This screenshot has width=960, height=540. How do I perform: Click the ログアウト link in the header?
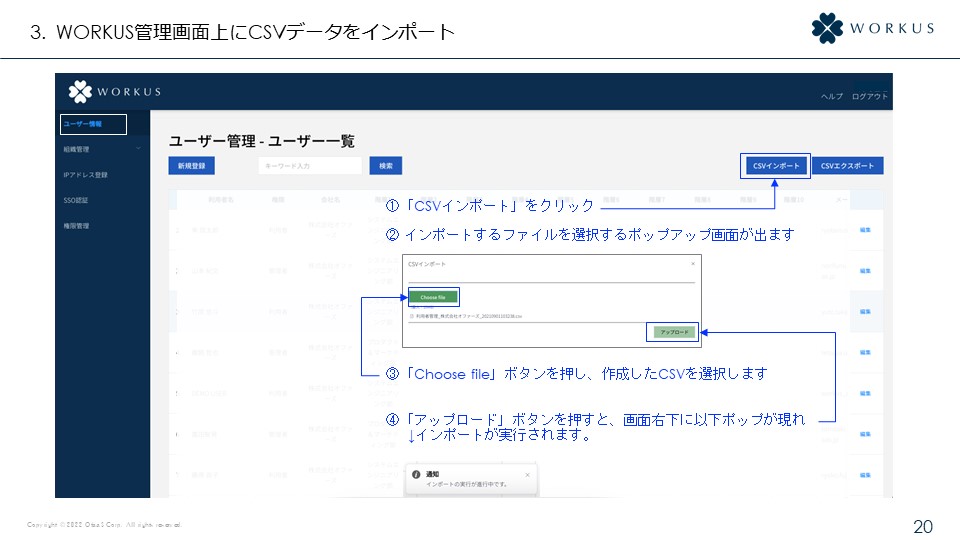(869, 96)
